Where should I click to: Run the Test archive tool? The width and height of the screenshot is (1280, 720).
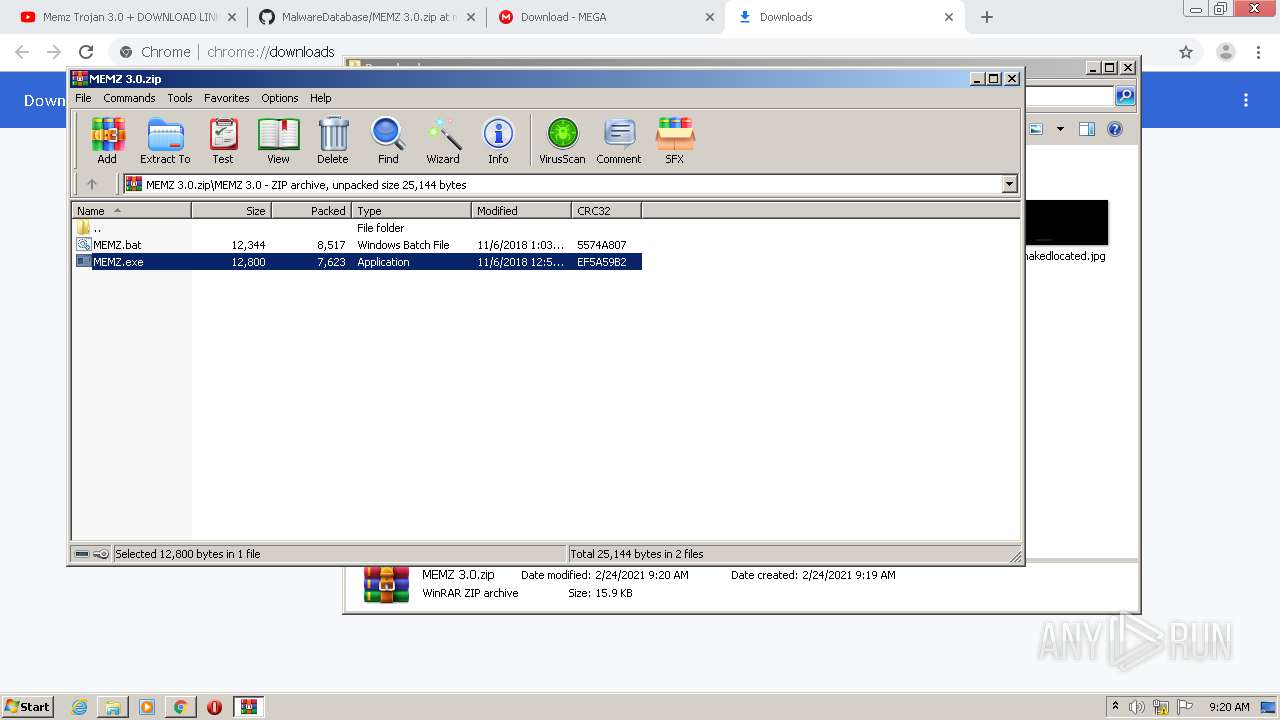click(x=223, y=141)
